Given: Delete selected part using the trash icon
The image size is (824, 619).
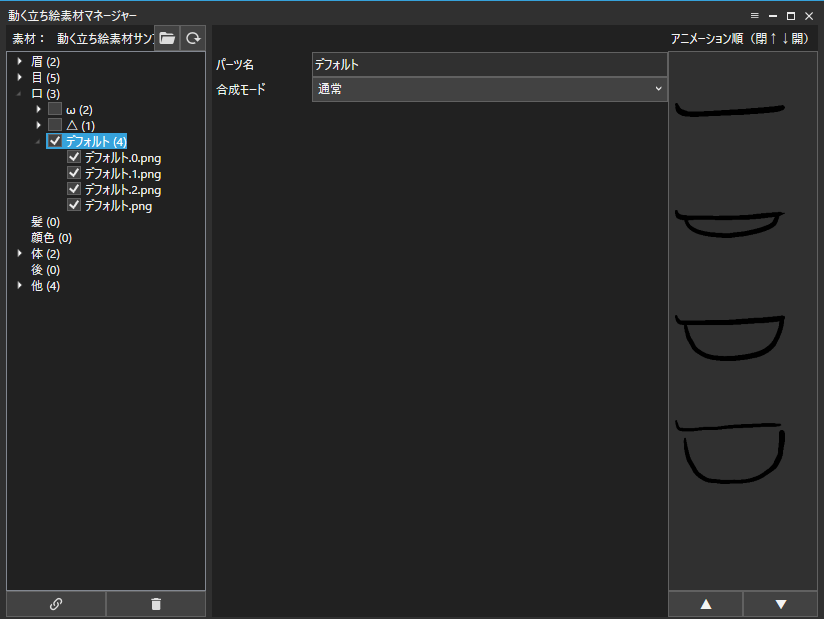Looking at the screenshot, I should click(x=155, y=604).
